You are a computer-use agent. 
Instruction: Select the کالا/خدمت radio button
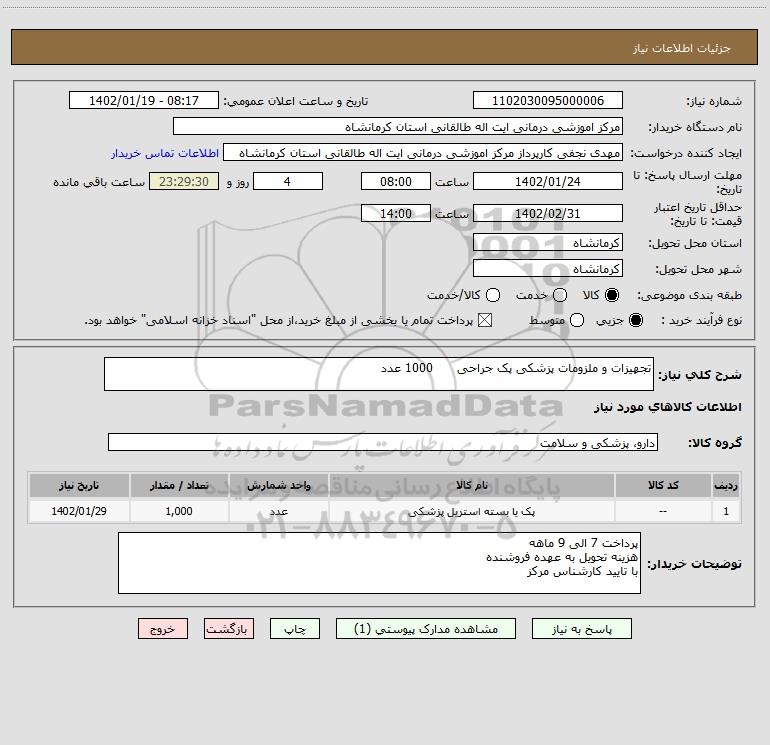click(493, 295)
